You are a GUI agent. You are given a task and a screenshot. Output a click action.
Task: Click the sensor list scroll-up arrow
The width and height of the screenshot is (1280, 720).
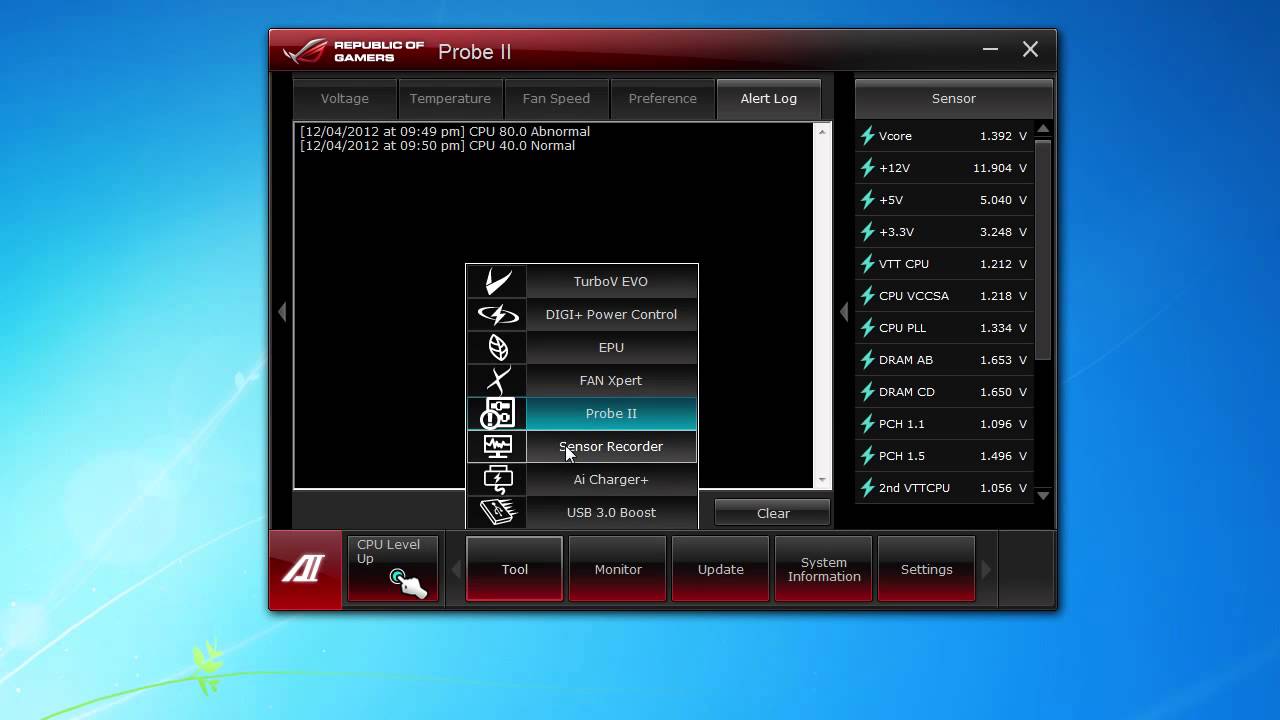click(1043, 129)
